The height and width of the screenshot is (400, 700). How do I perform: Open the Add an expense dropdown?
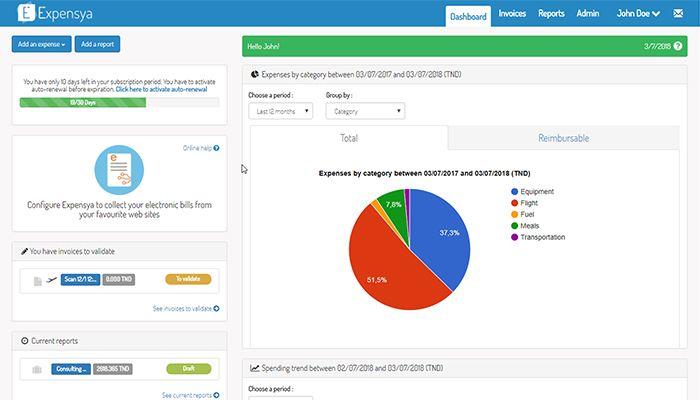coord(42,44)
